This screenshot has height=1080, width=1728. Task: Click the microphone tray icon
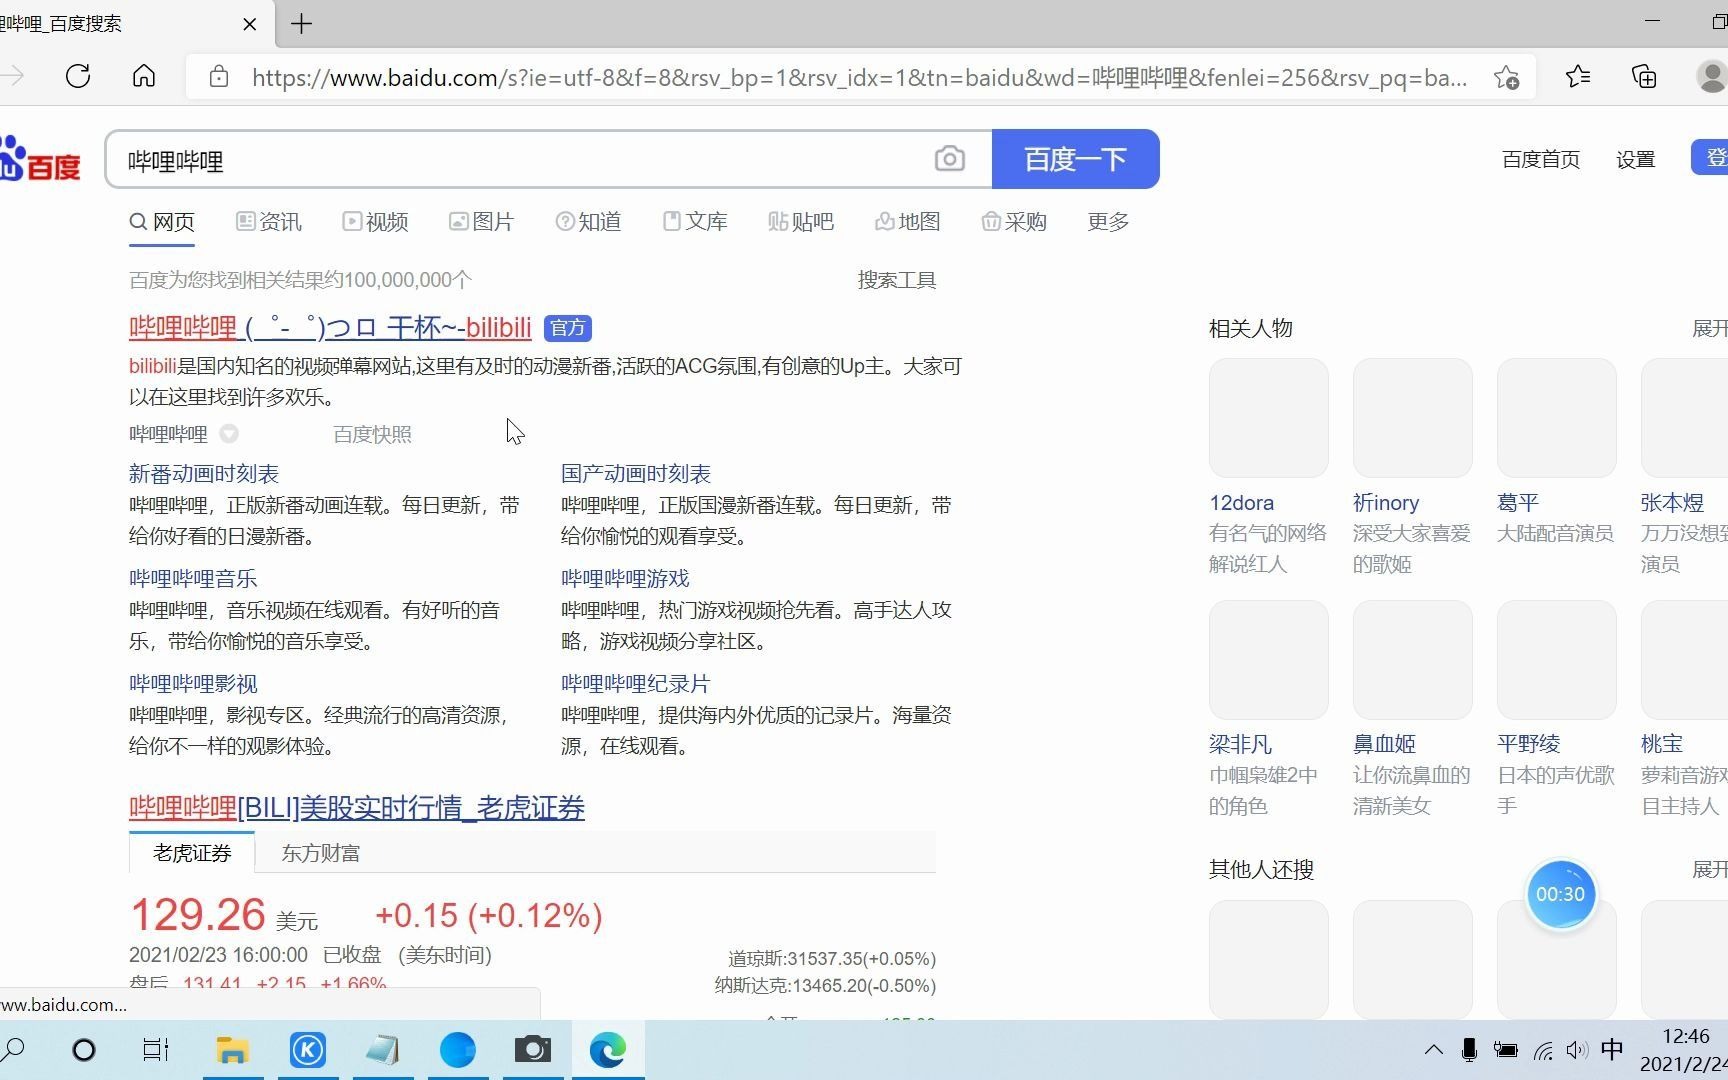pos(1469,1050)
